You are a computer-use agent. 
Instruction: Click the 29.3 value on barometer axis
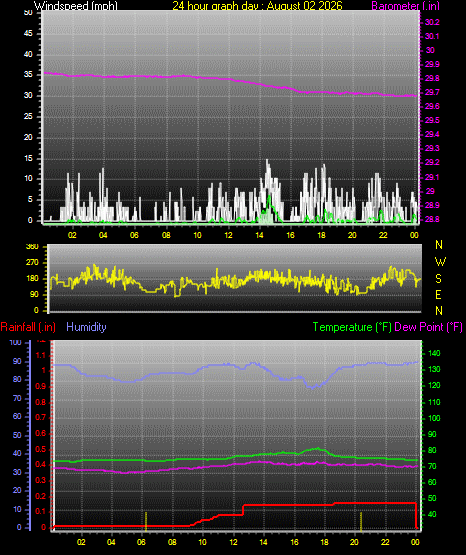point(432,148)
